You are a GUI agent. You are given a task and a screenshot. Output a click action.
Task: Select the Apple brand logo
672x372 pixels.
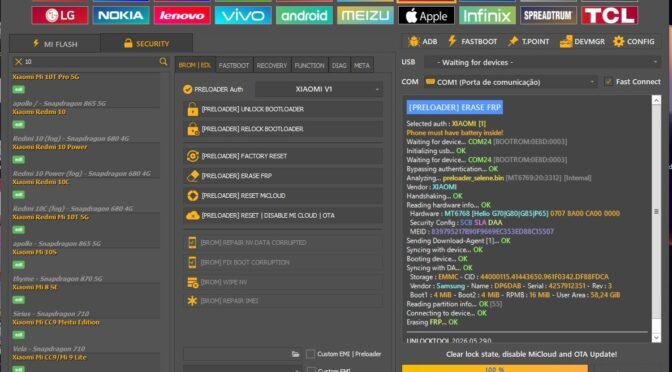426,16
